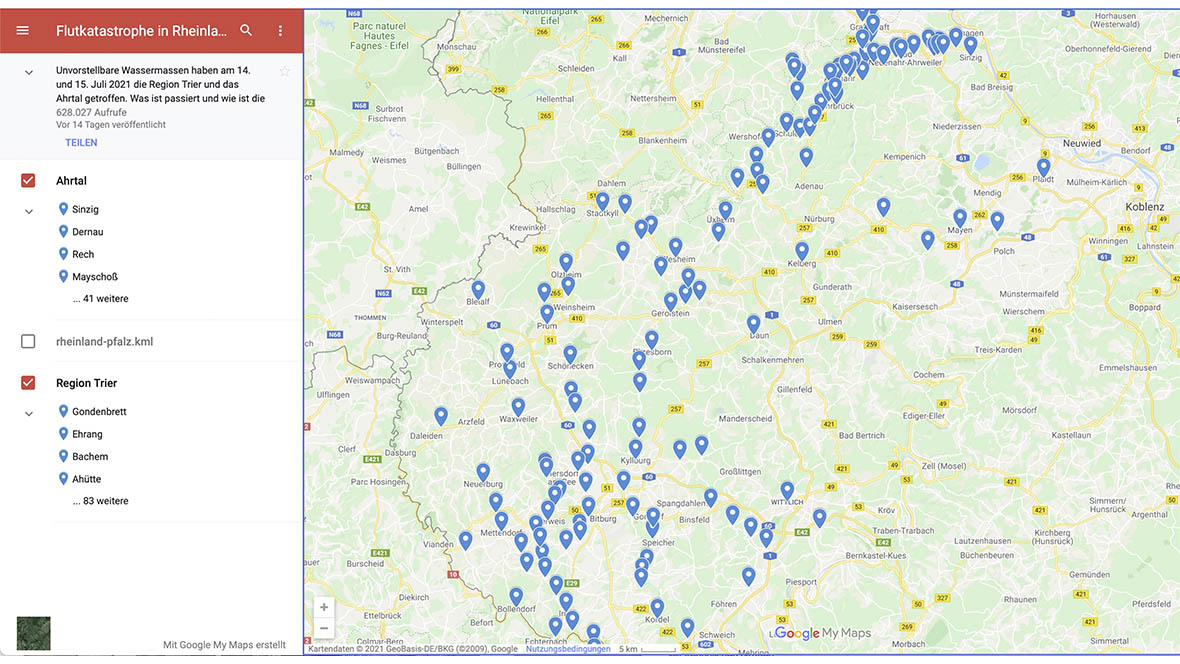This screenshot has height=664, width=1180.
Task: Click the Google My Maps logo on map
Action: click(822, 633)
